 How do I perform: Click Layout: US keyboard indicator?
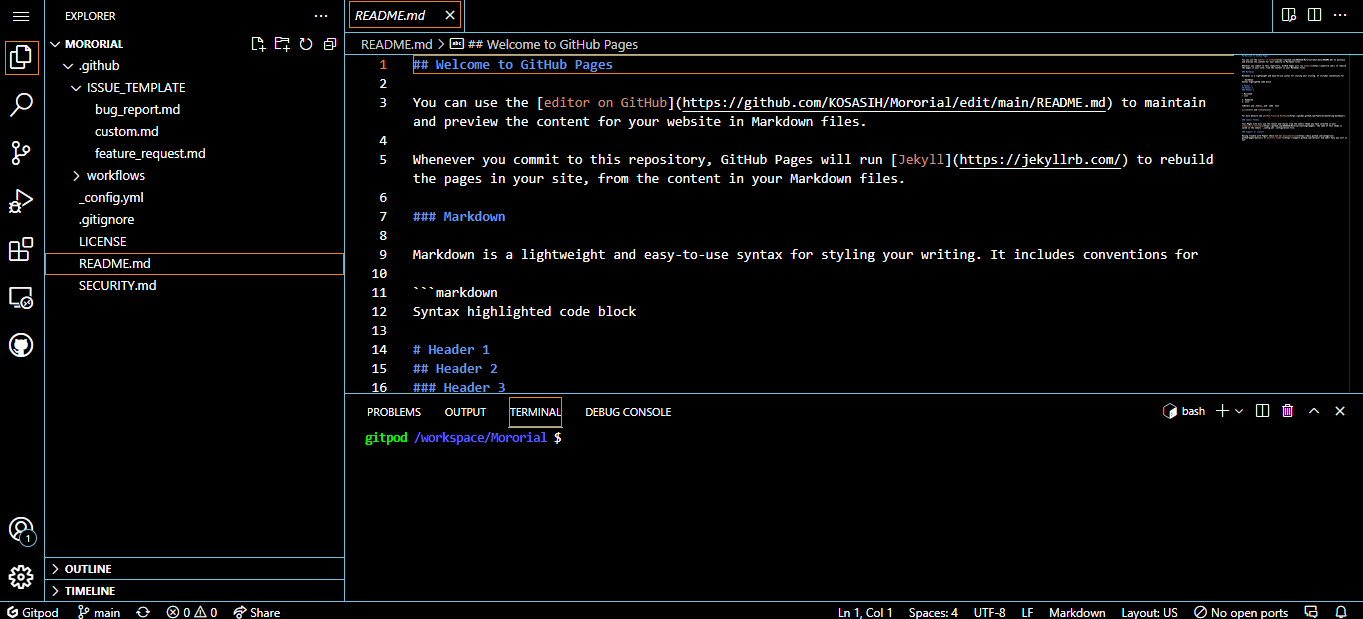pyautogui.click(x=1149, y=612)
